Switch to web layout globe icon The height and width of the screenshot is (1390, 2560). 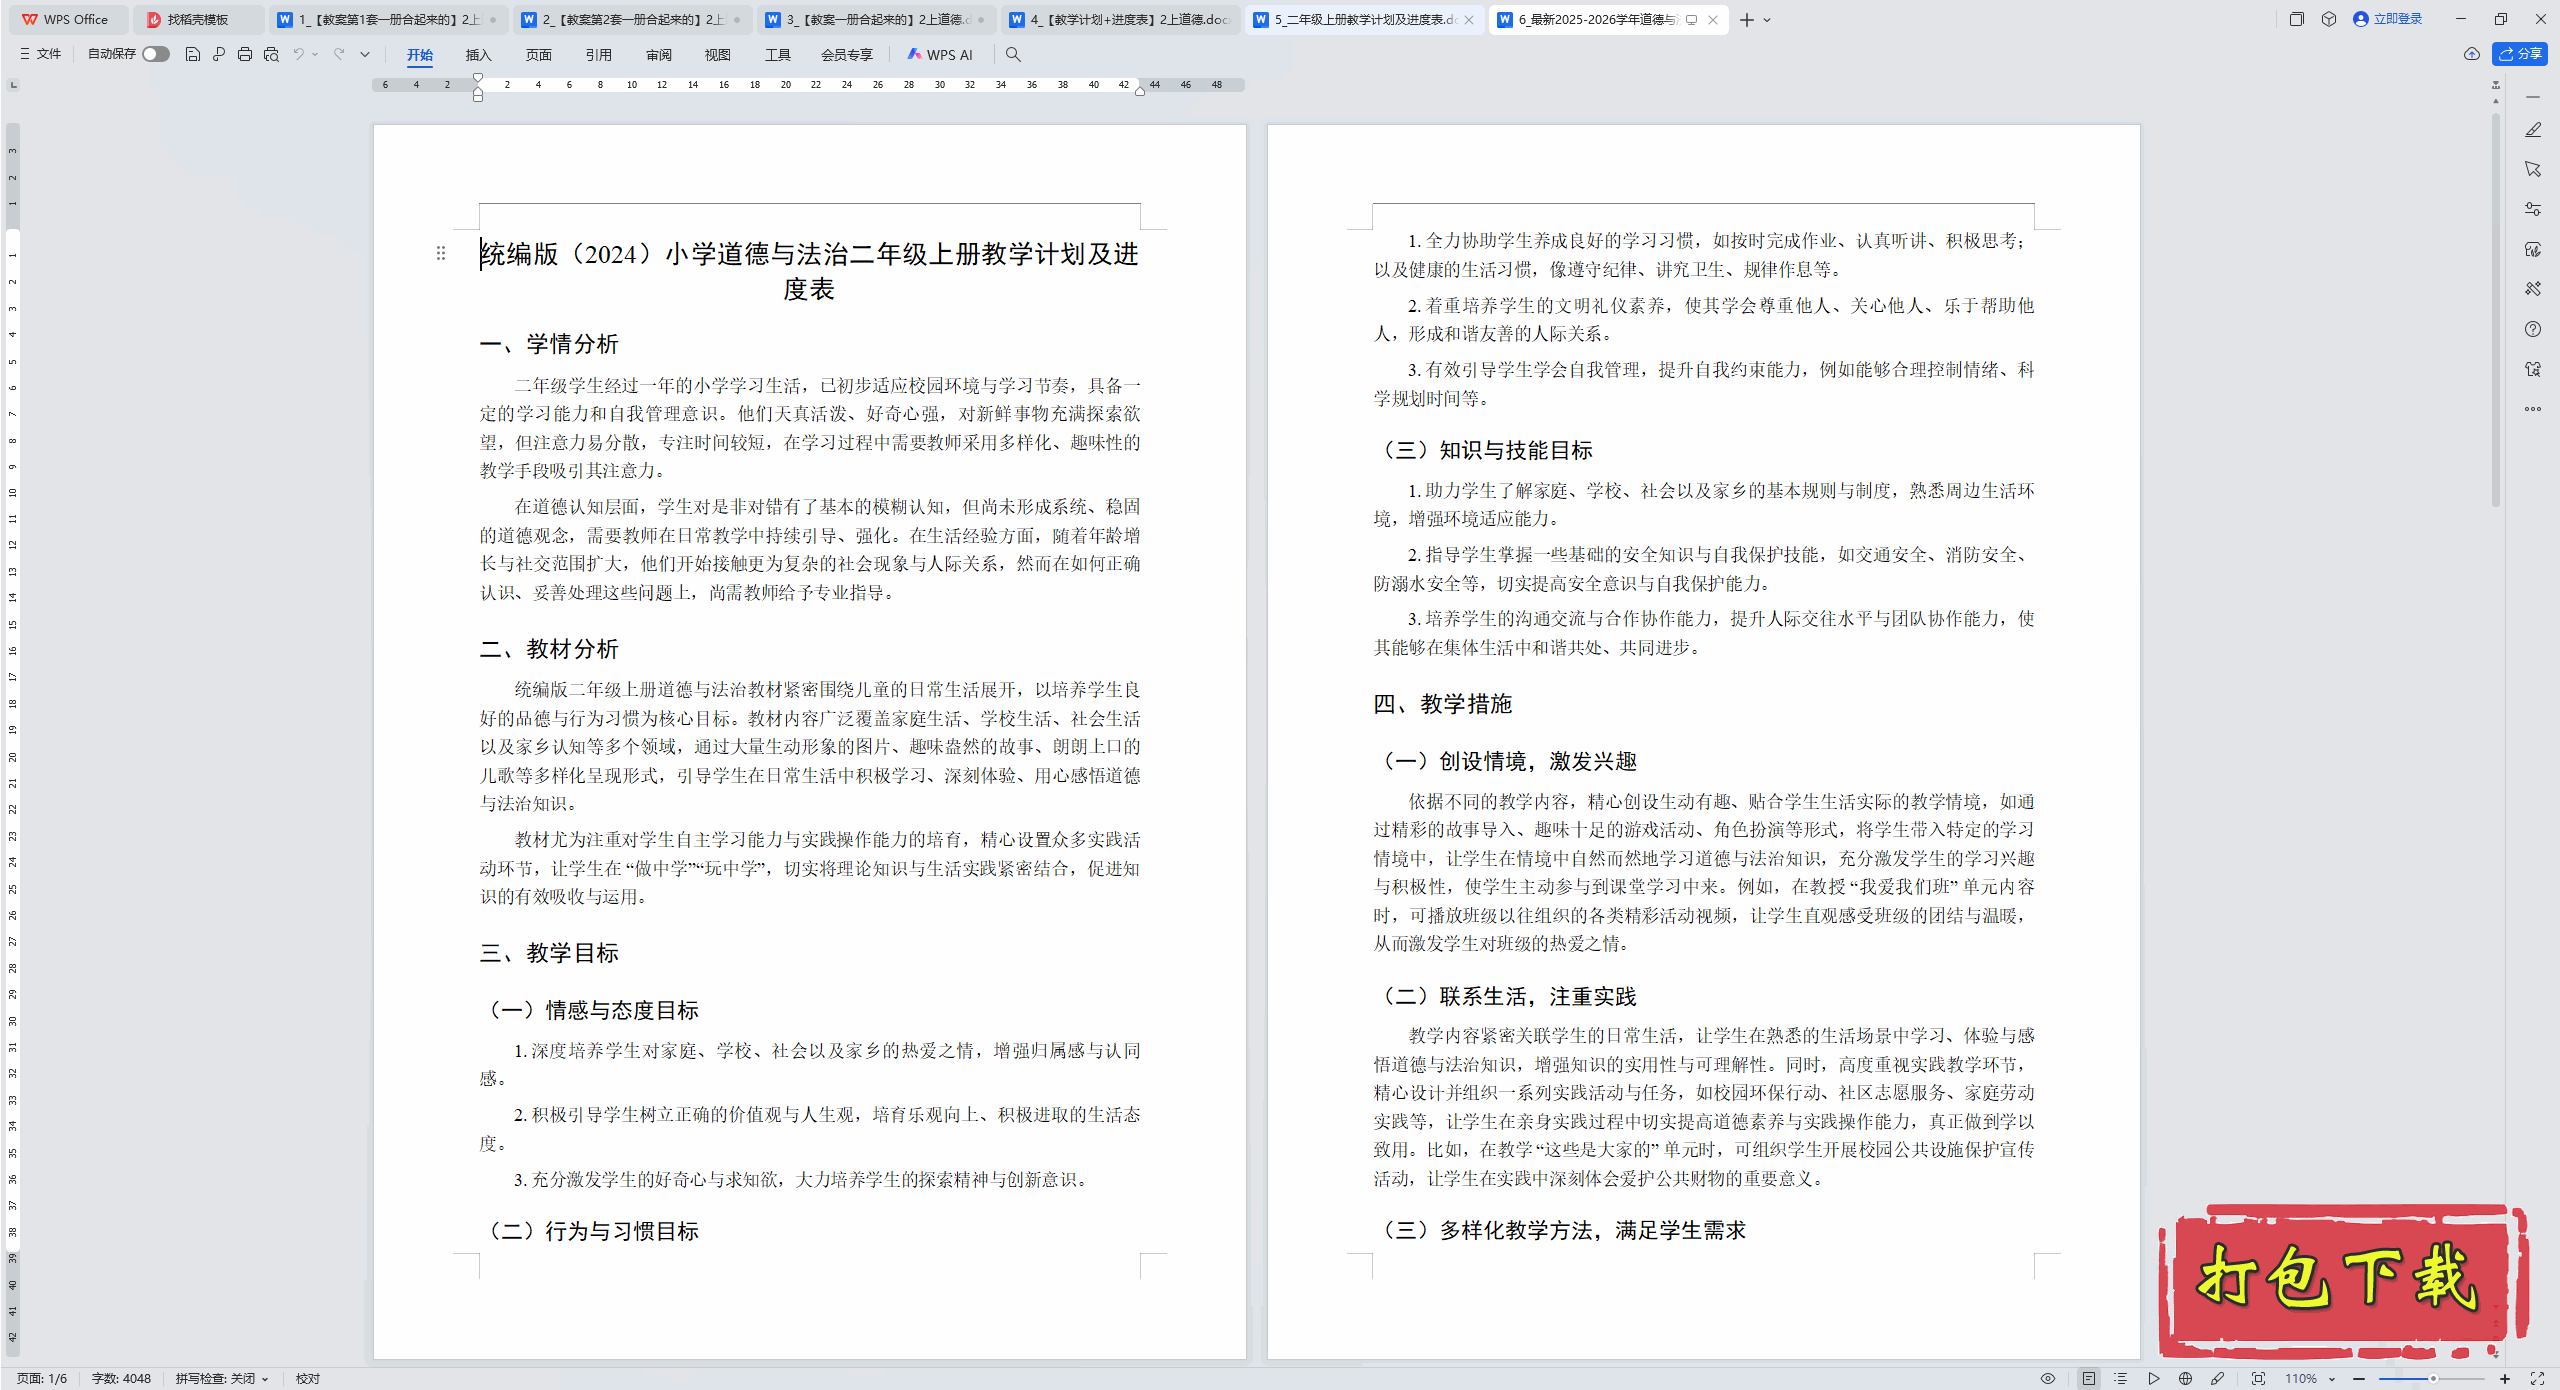point(2186,1378)
